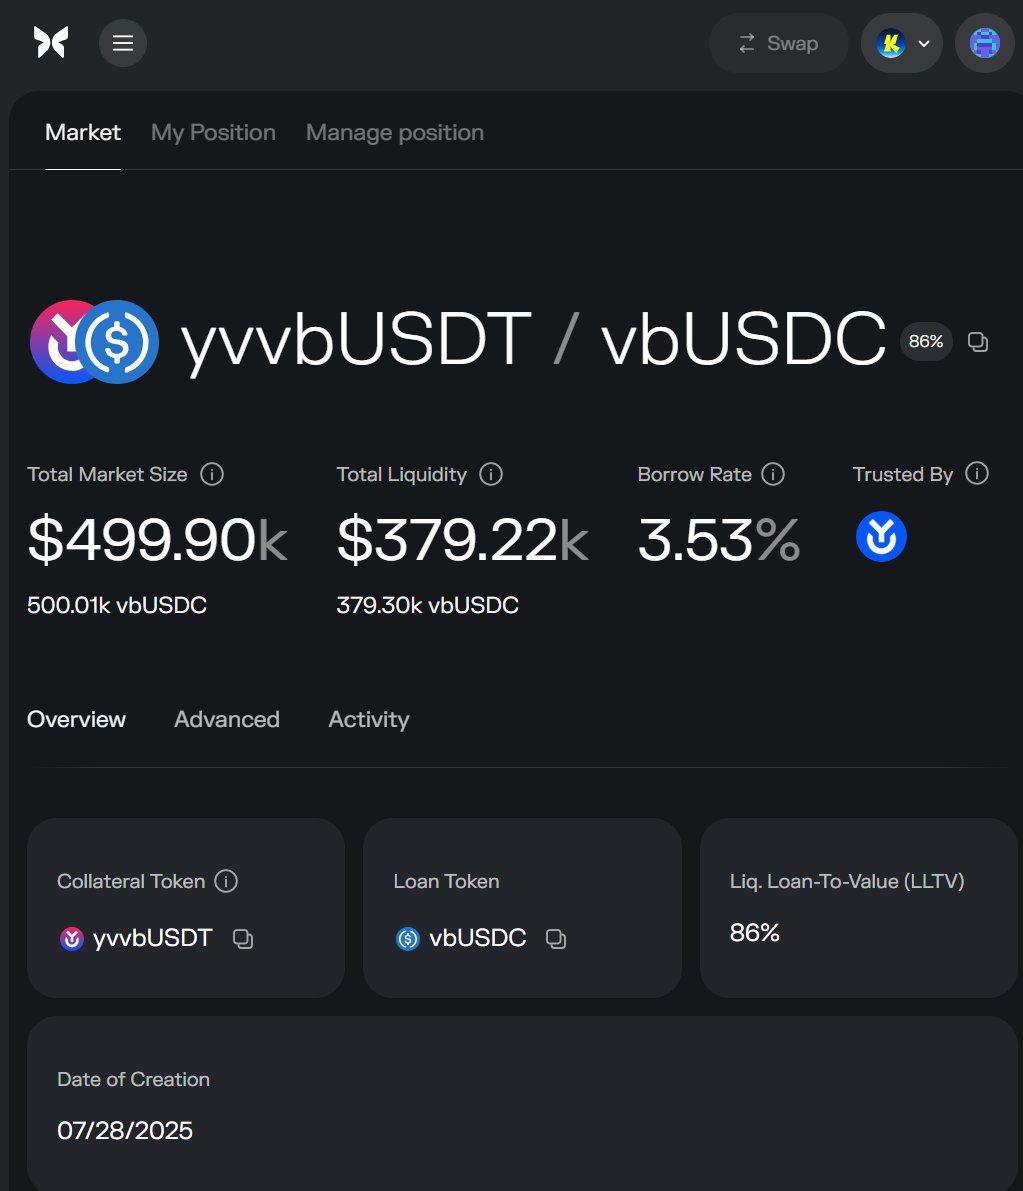
Task: Click the Swap button
Action: (778, 43)
